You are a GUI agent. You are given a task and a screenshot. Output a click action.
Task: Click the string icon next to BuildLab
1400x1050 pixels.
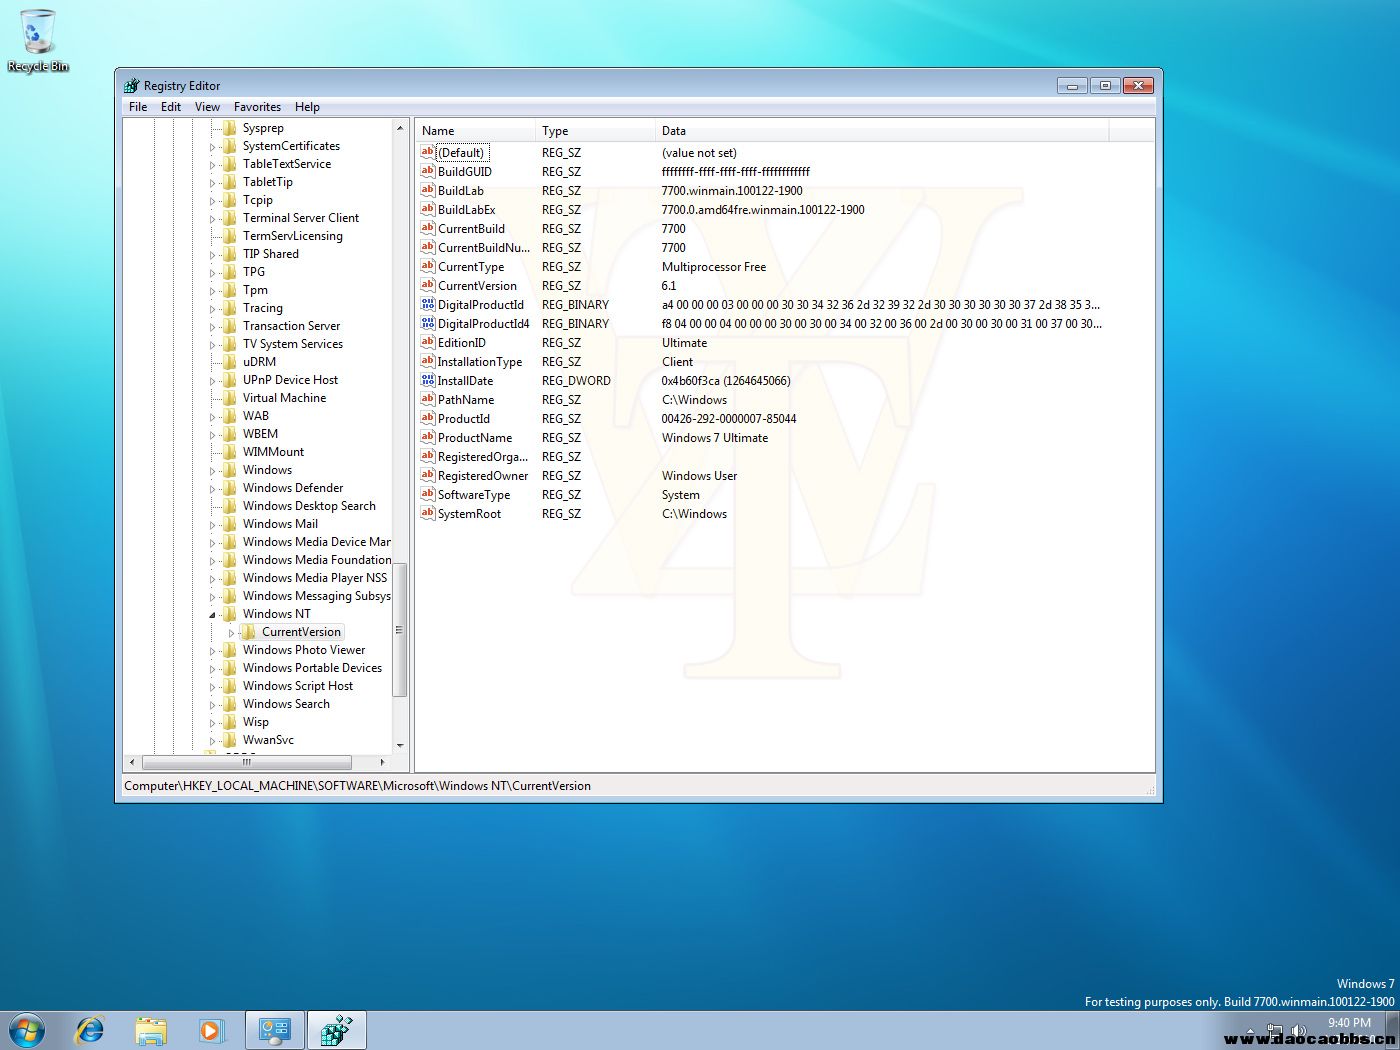coord(428,191)
